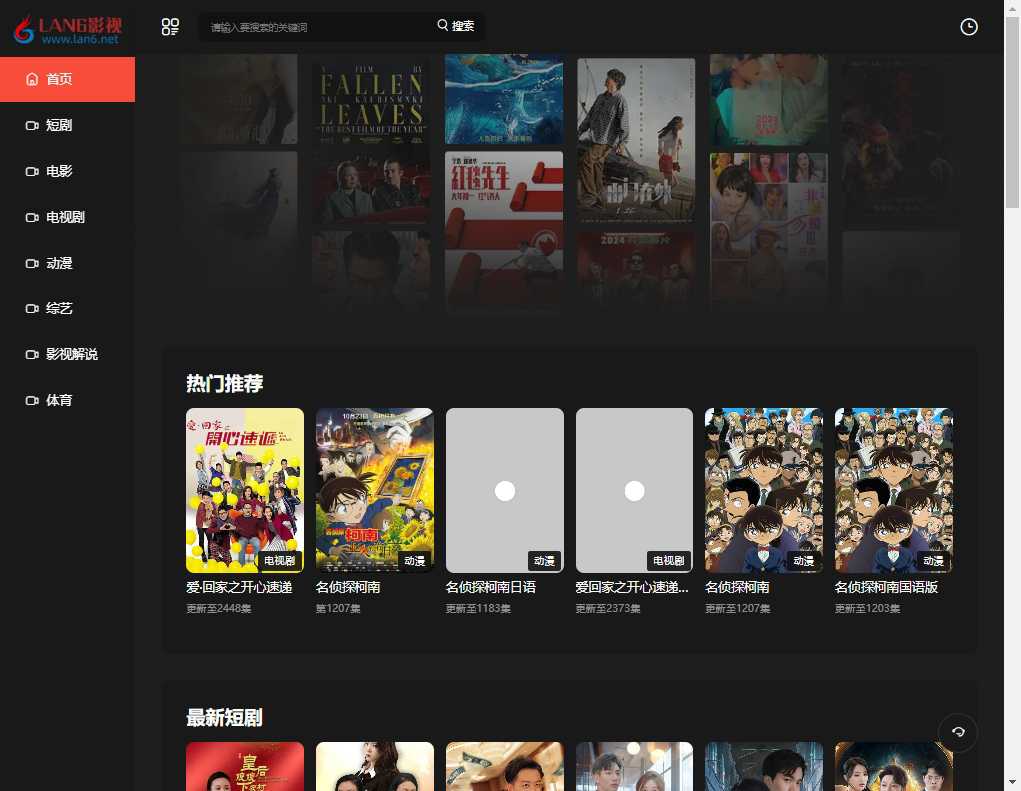Open the category grid menu icon

(170, 27)
